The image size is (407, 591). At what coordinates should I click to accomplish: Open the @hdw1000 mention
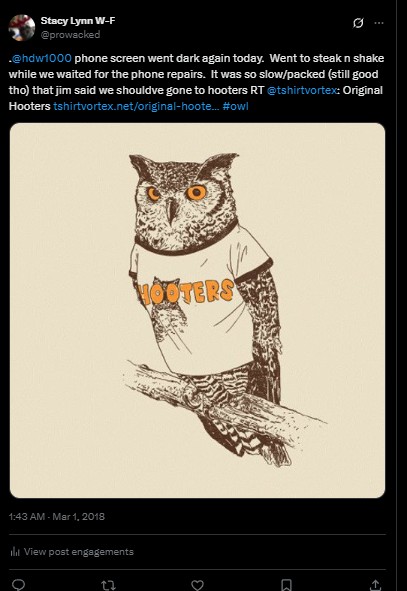coord(42,58)
